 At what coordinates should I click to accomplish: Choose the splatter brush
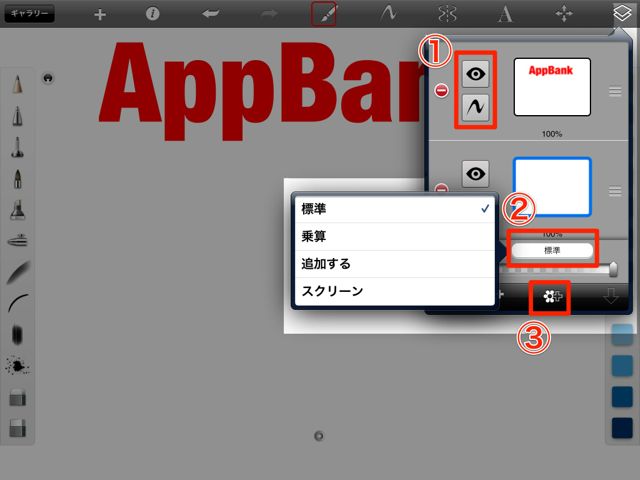click(17, 365)
